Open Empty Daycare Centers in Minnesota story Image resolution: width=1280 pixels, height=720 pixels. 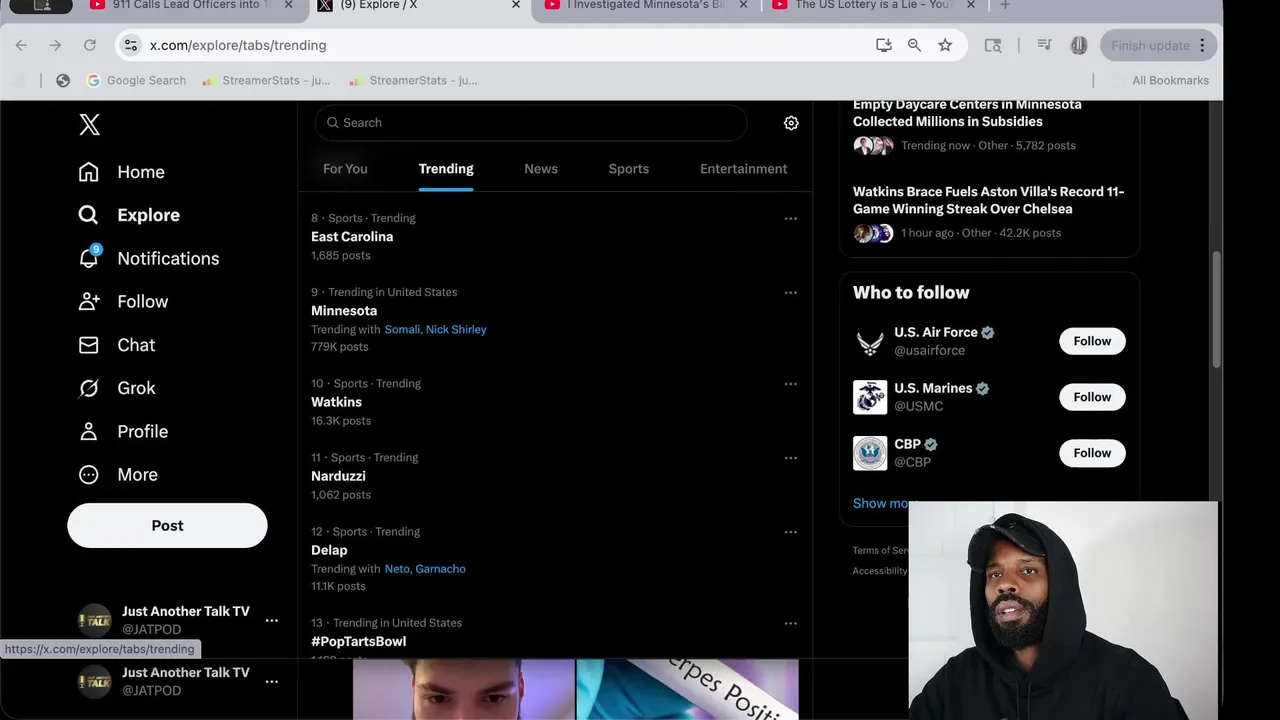pyautogui.click(x=967, y=113)
